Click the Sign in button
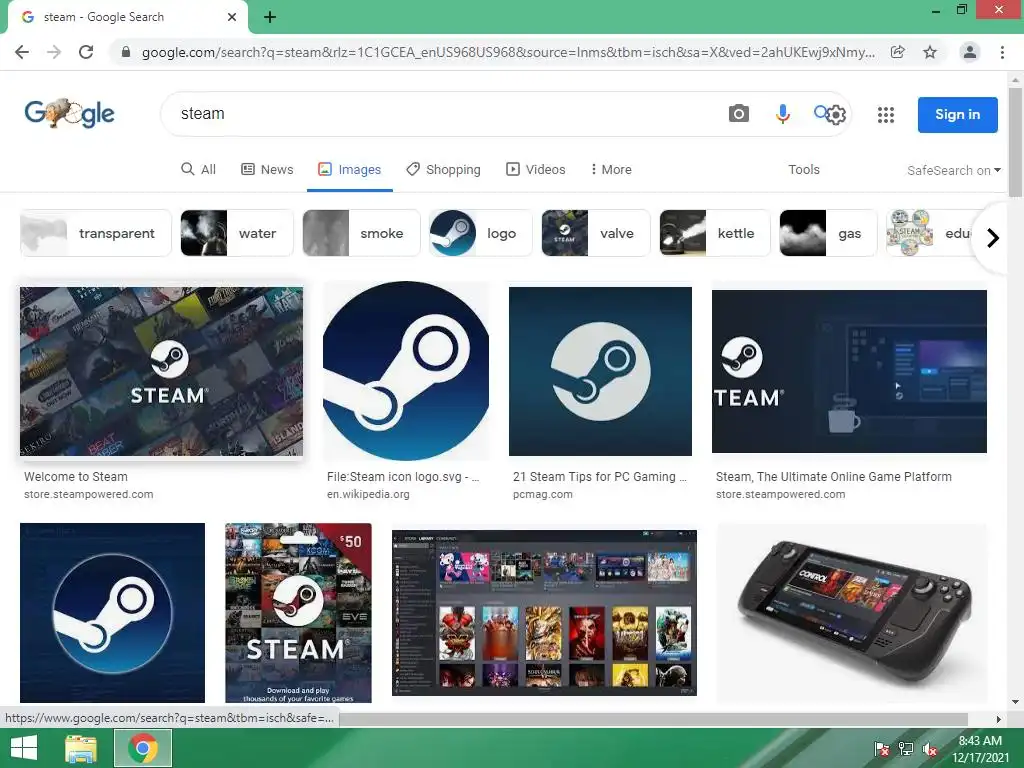The width and height of the screenshot is (1024, 768). tap(957, 115)
